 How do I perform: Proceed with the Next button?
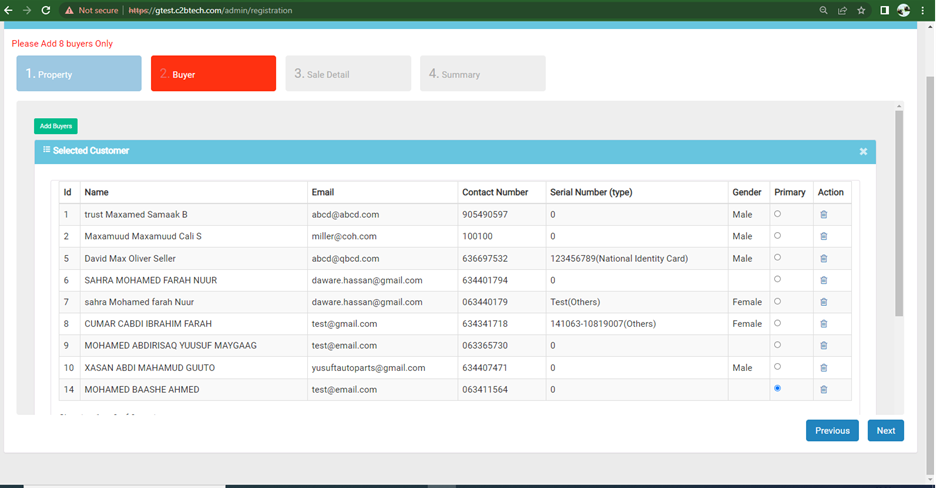[x=885, y=430]
